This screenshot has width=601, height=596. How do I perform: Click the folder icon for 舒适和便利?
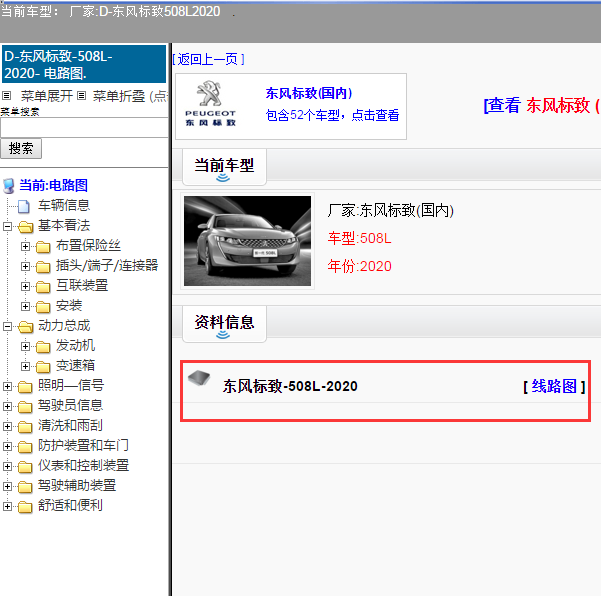point(25,507)
